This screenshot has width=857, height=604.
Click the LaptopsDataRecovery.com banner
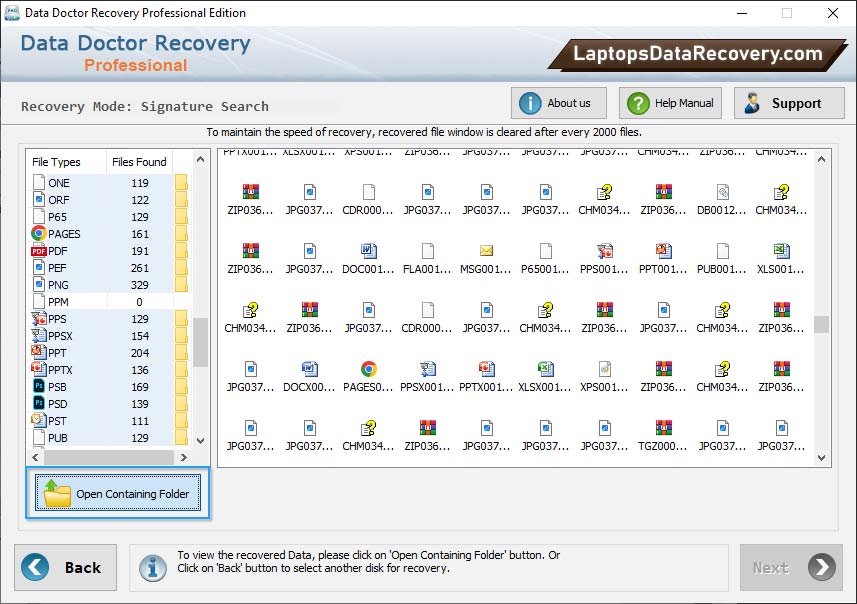[697, 54]
